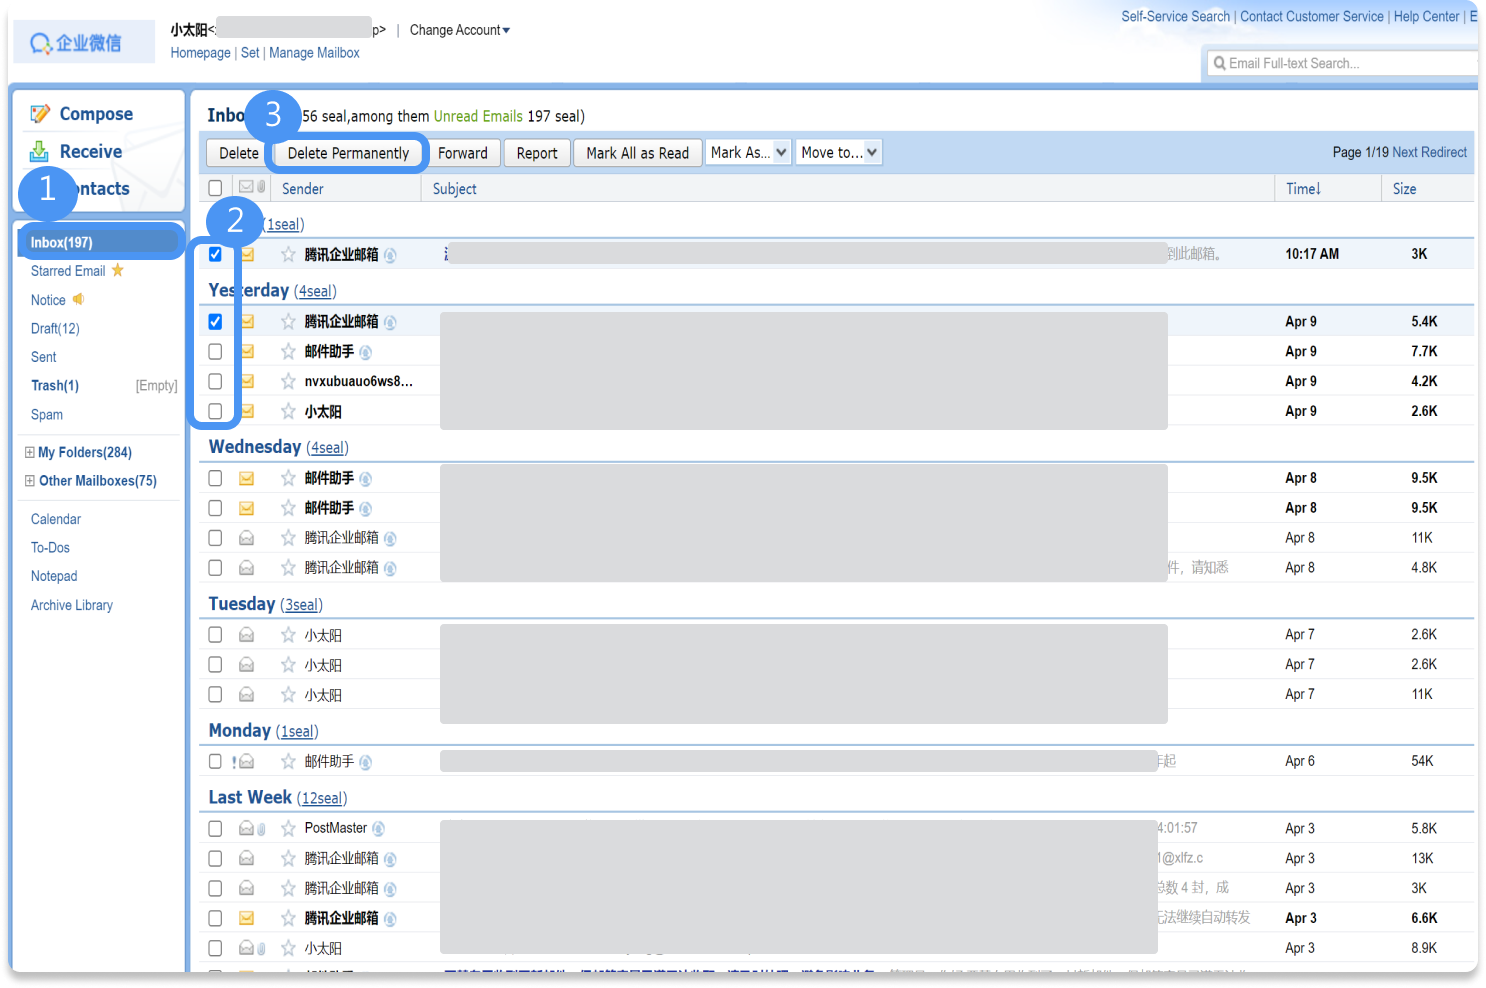
Task: Click Mark All as Read button
Action: click(x=638, y=153)
